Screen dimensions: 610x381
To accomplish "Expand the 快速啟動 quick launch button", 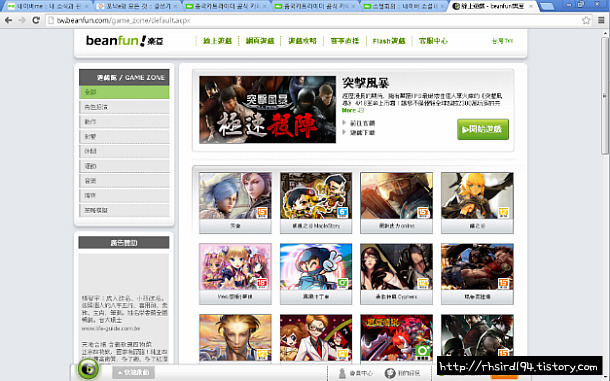I will (133, 372).
